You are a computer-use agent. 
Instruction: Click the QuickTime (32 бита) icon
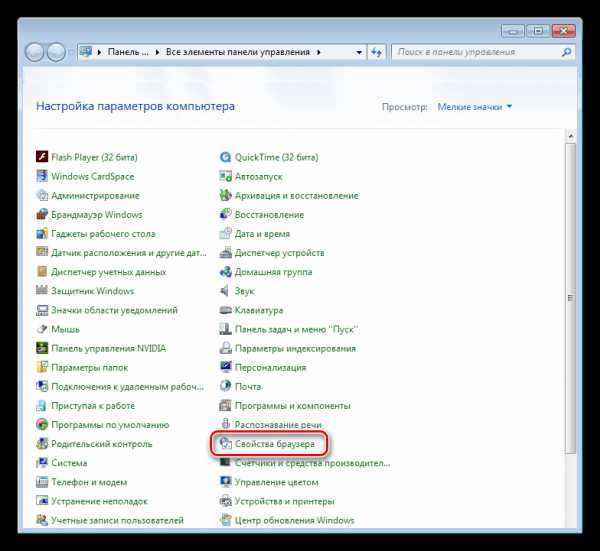tap(225, 157)
